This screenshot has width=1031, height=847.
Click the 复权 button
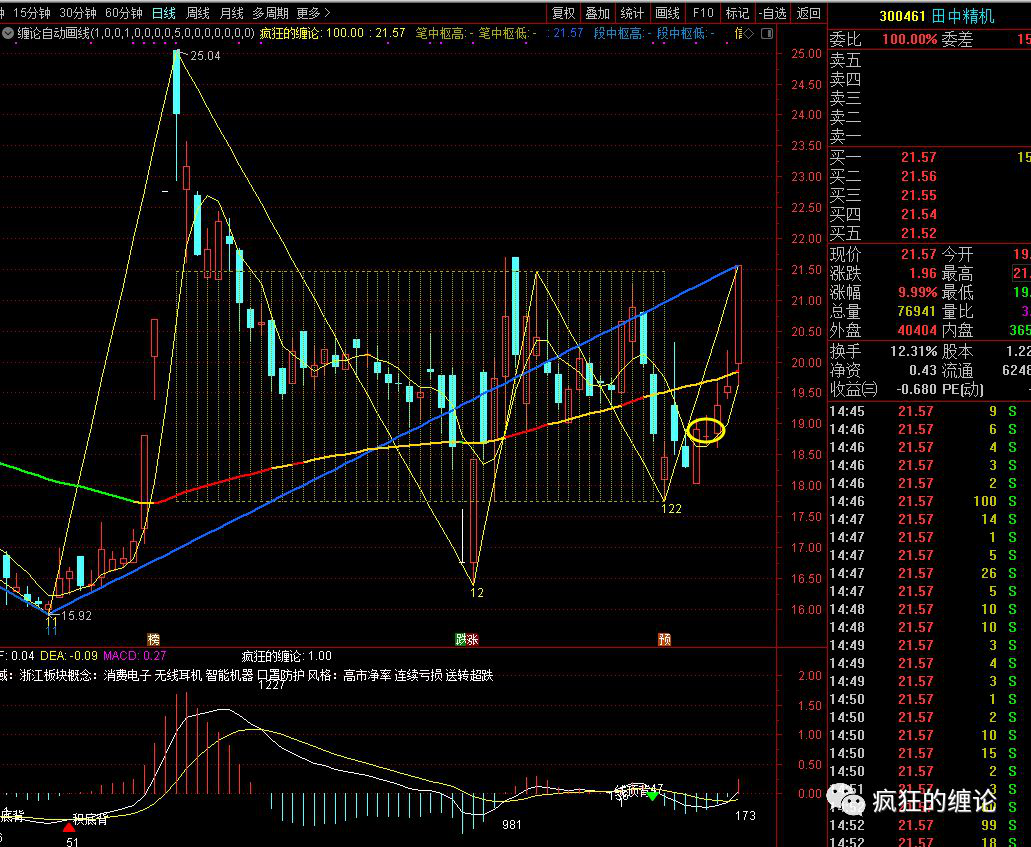coord(563,13)
